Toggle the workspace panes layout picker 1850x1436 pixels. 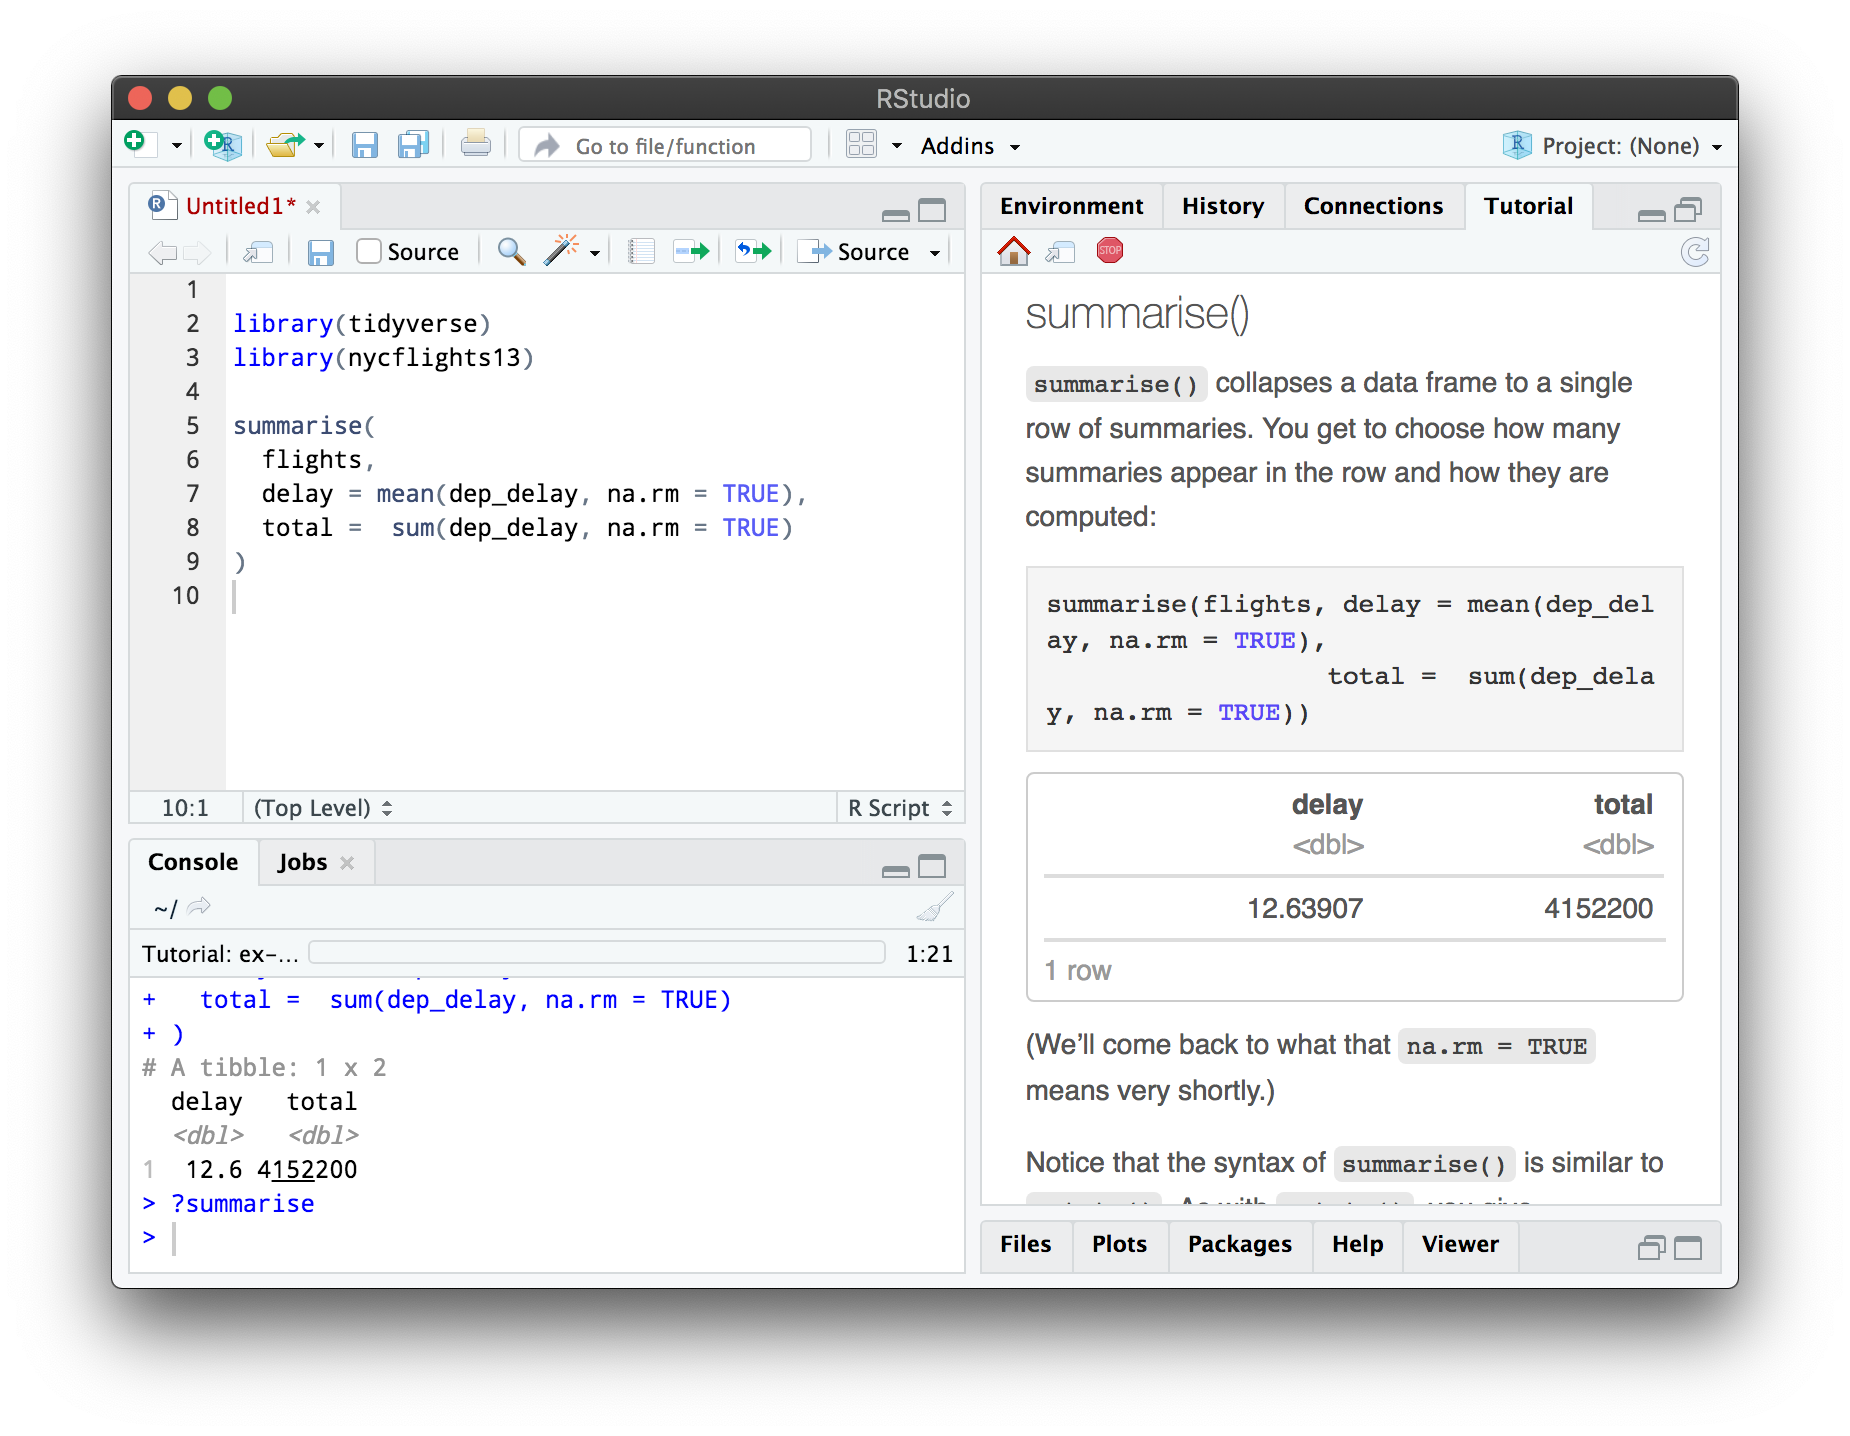tap(861, 144)
